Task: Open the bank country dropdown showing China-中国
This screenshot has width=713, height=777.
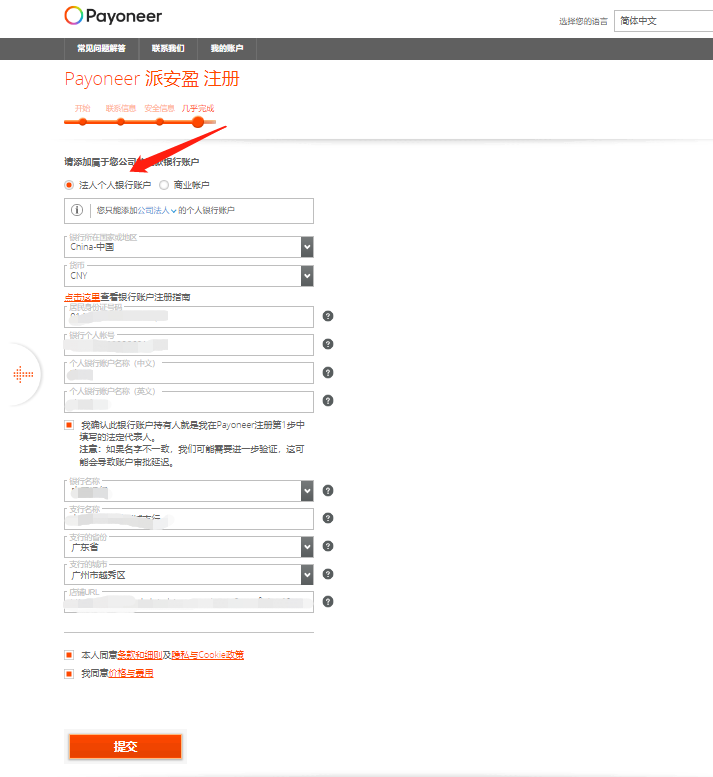Action: point(189,247)
